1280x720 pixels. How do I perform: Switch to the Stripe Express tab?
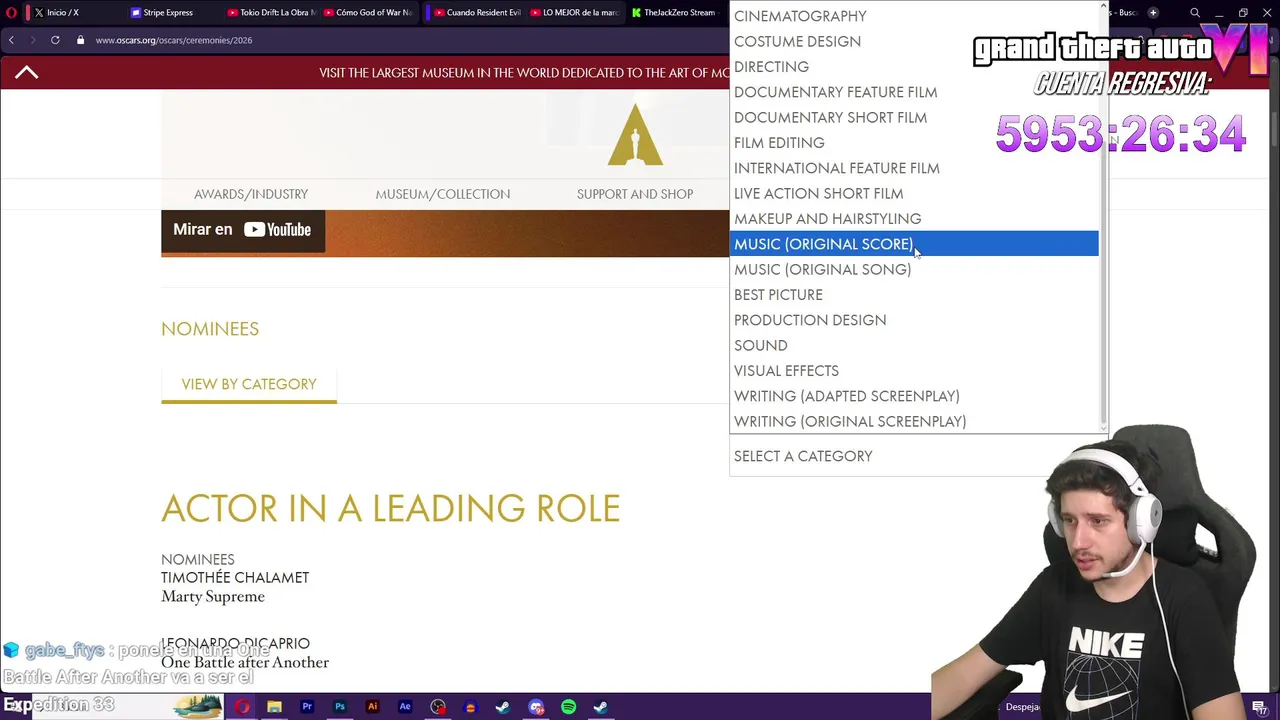point(168,12)
